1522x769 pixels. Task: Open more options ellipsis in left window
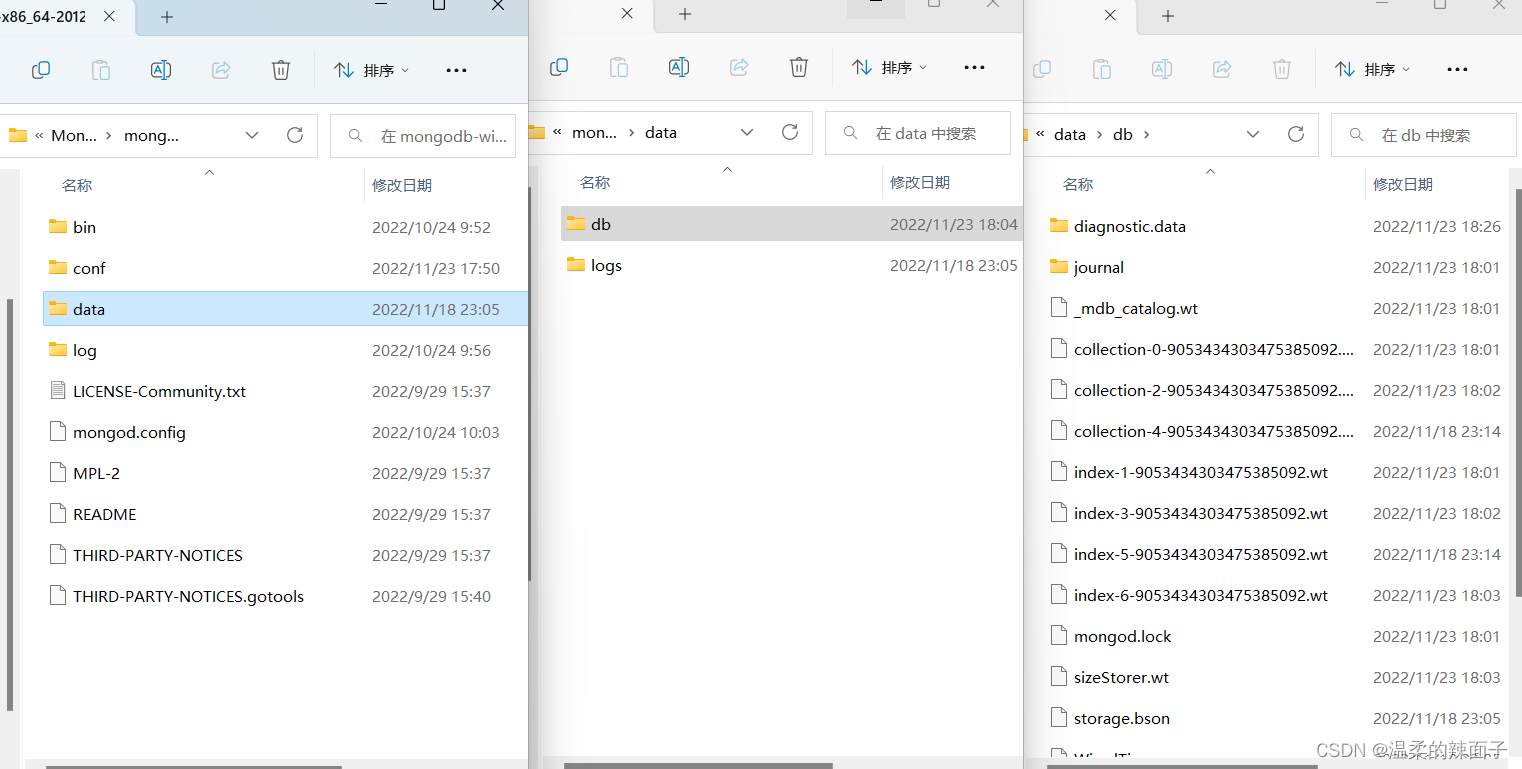456,70
